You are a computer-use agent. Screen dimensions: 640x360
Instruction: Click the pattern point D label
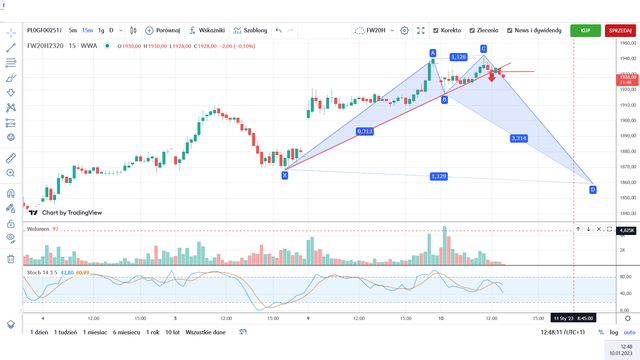(x=593, y=190)
